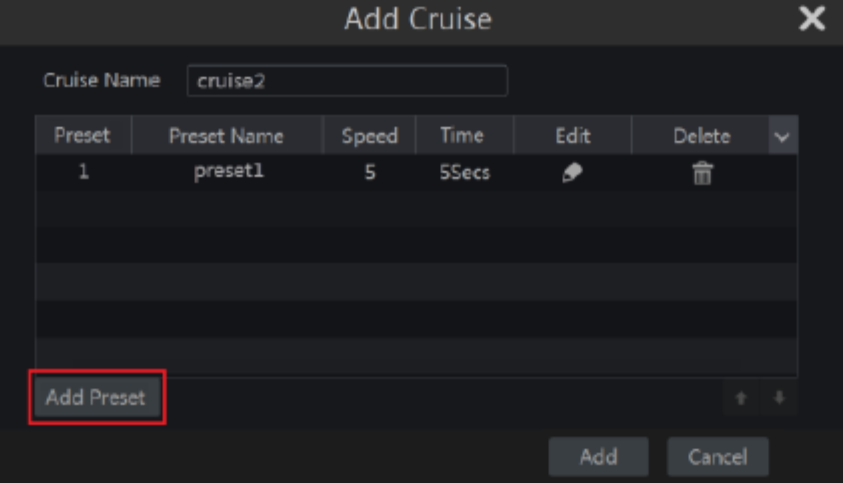
Task: Click the Edit column header
Action: pyautogui.click(x=573, y=136)
